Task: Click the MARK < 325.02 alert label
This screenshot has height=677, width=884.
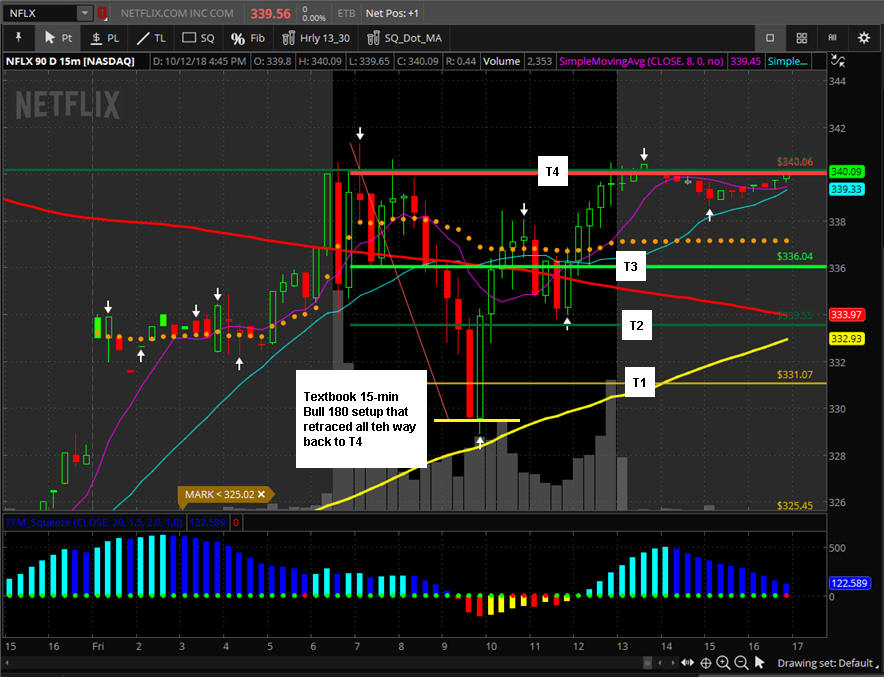Action: point(219,494)
